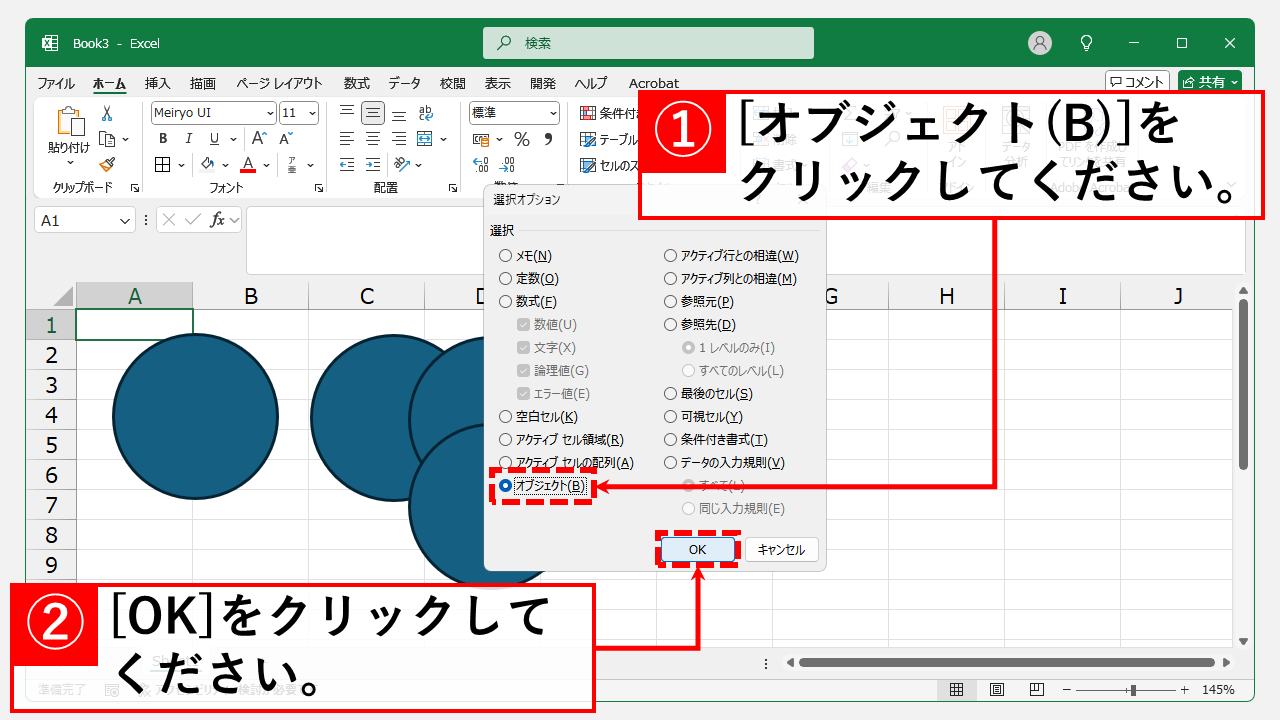Apply the red Font Color A
Screen dimensions: 1280x720
pyautogui.click(x=248, y=164)
